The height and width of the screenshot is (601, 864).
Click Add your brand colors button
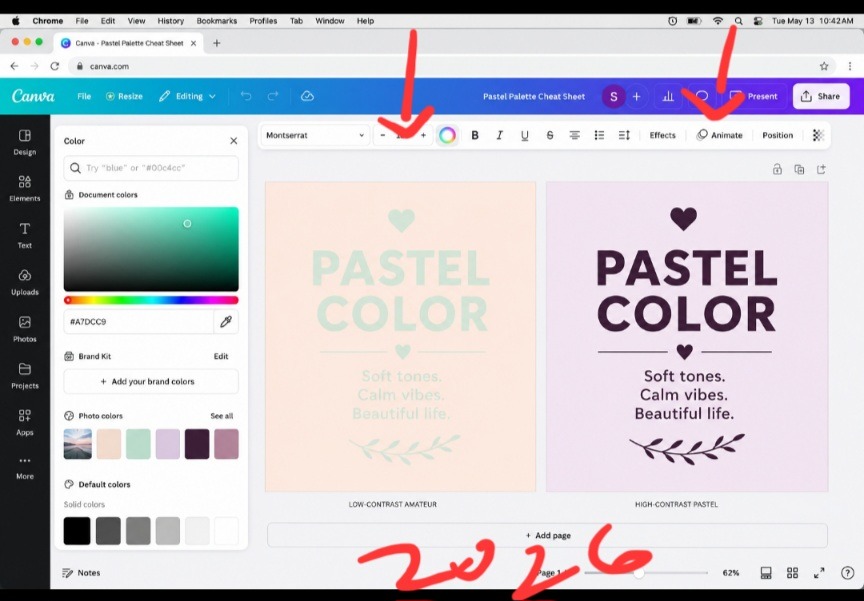pyautogui.click(x=151, y=381)
